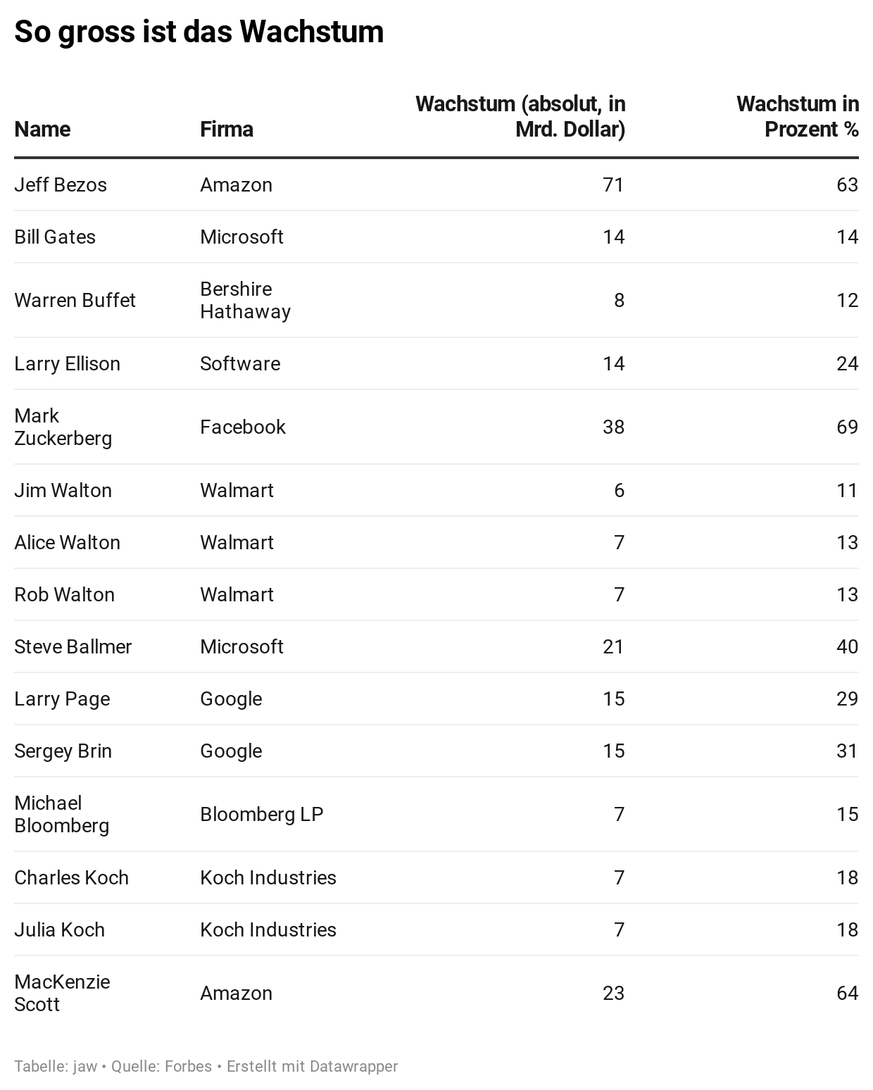This screenshot has height=1090, width=873.
Task: Select the Jeff Bezos name cell
Action: tap(60, 185)
